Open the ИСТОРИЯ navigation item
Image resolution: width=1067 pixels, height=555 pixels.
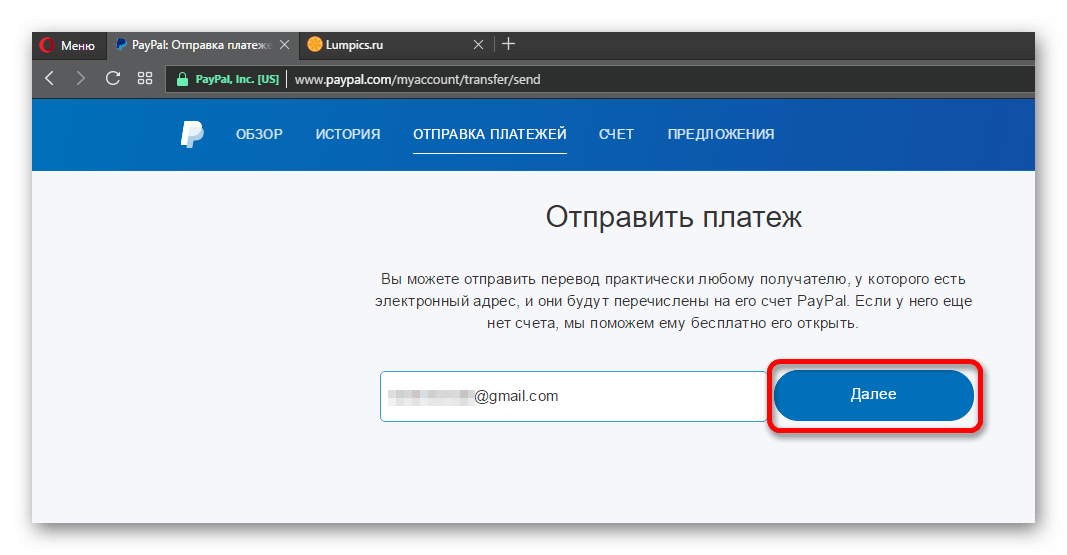pyautogui.click(x=348, y=134)
